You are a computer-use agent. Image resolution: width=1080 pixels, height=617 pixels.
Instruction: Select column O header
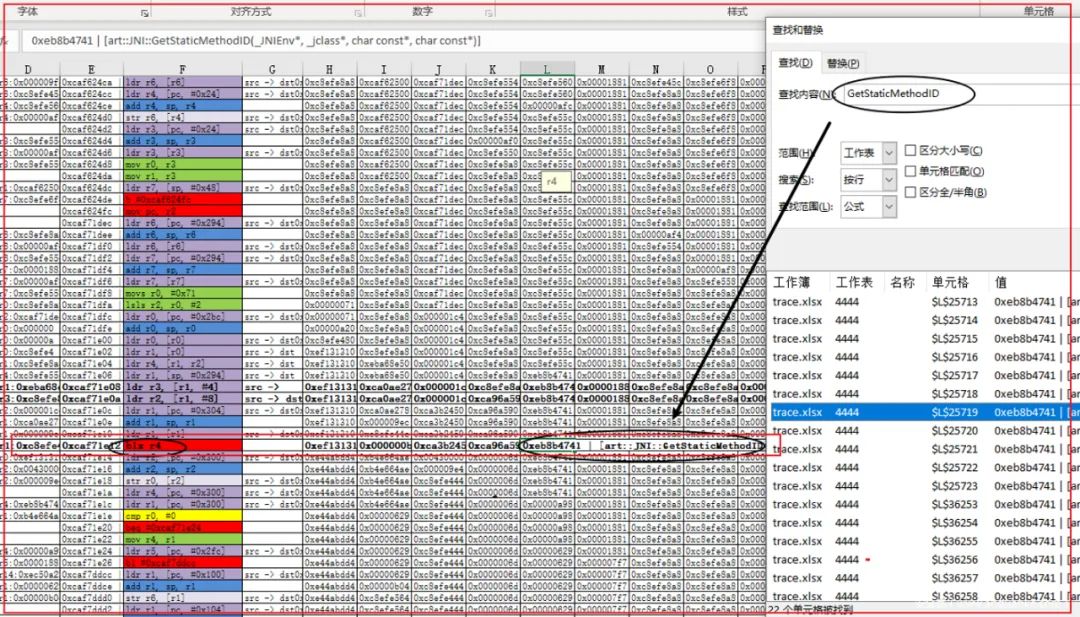tap(711, 69)
